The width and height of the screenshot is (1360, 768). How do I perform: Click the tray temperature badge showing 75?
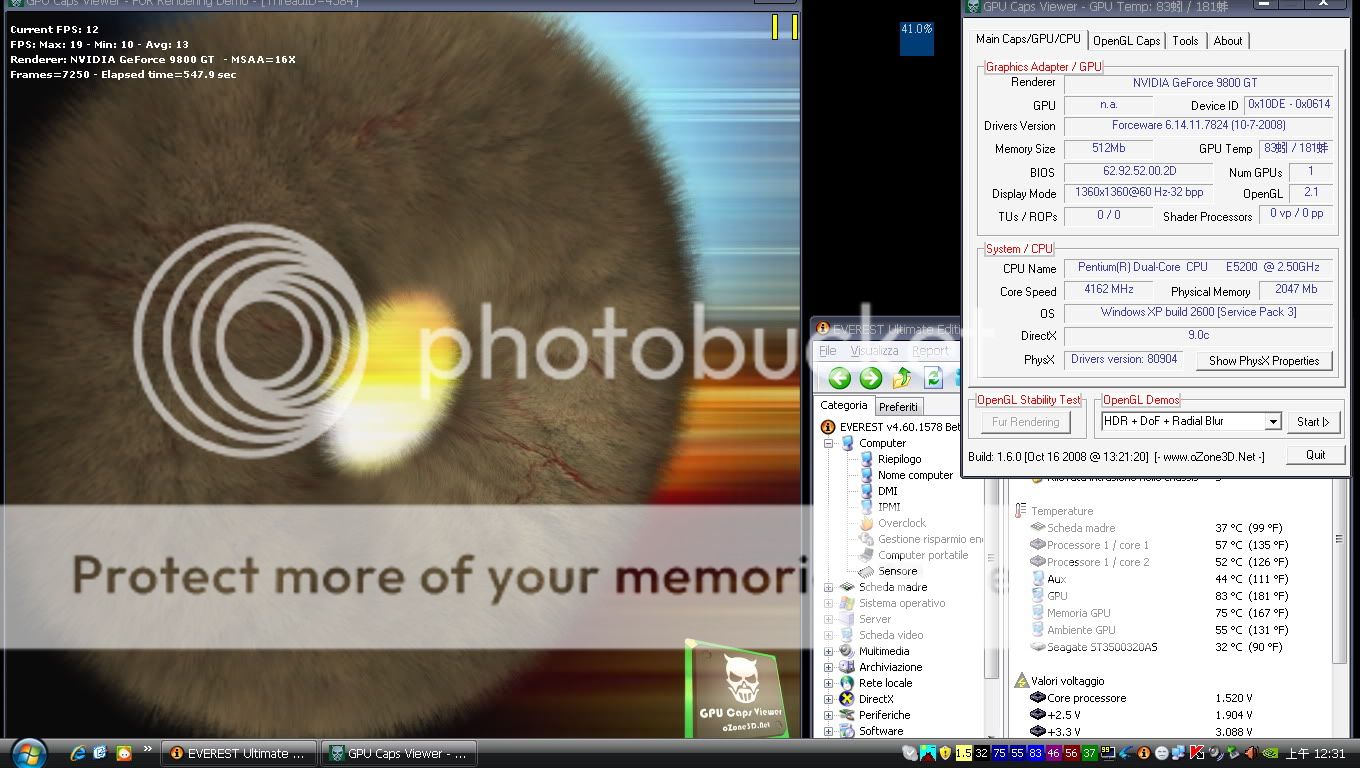coord(1000,753)
